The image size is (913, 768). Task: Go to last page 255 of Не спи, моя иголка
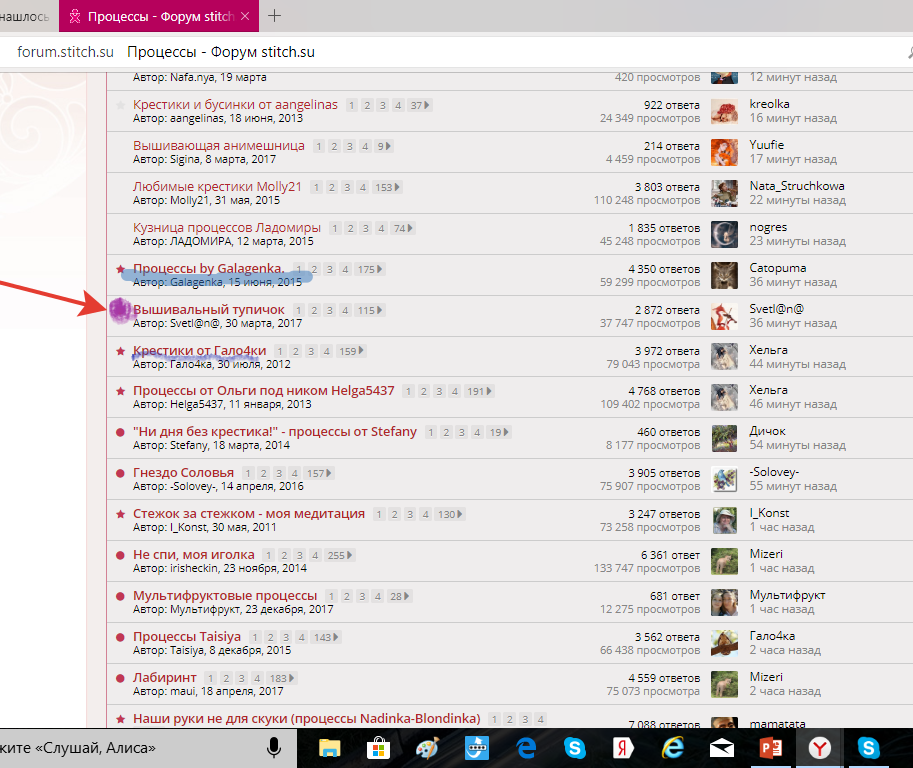click(x=341, y=555)
